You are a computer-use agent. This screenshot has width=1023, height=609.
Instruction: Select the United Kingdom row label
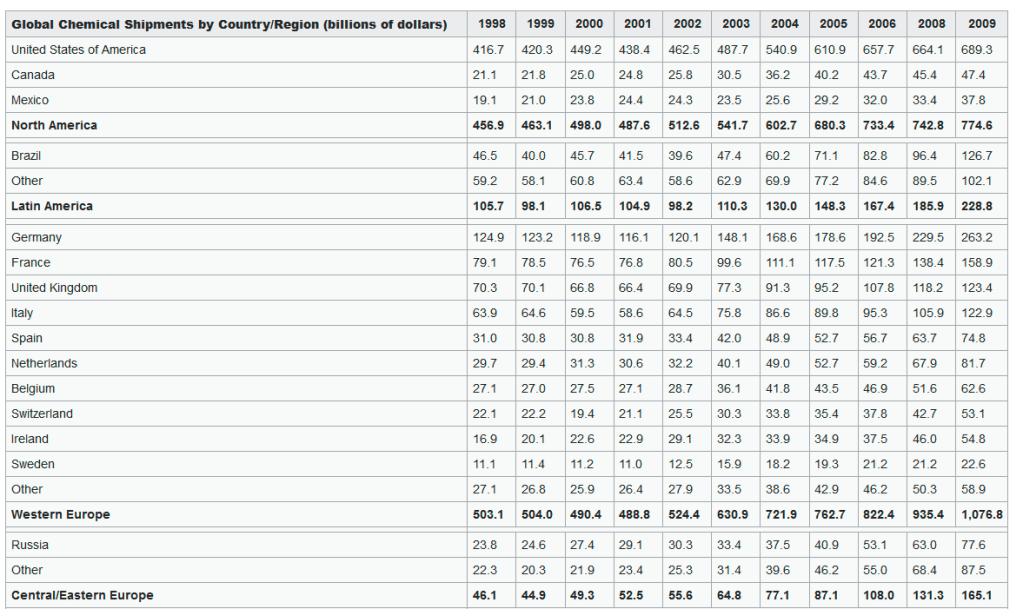coord(54,288)
